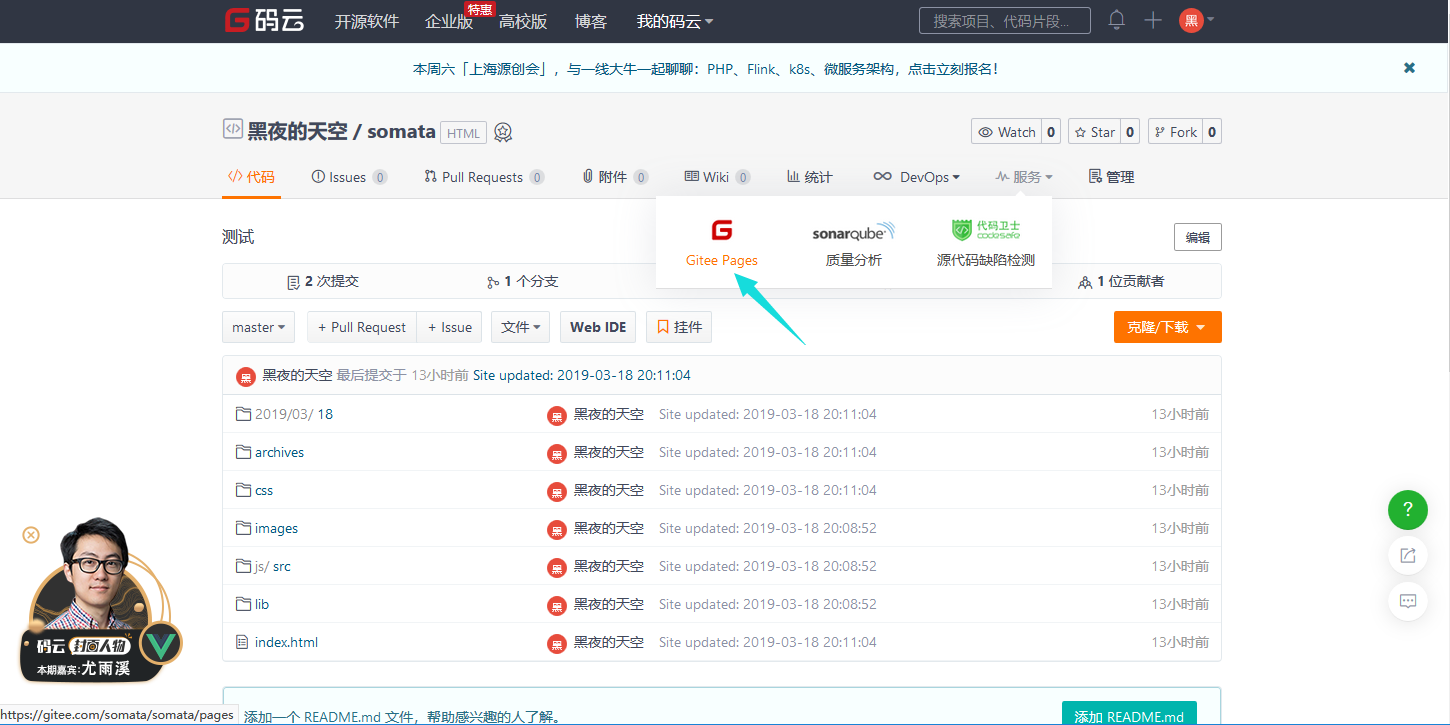1450x725 pixels.
Task: Switch to the Issues tab
Action: (x=348, y=177)
